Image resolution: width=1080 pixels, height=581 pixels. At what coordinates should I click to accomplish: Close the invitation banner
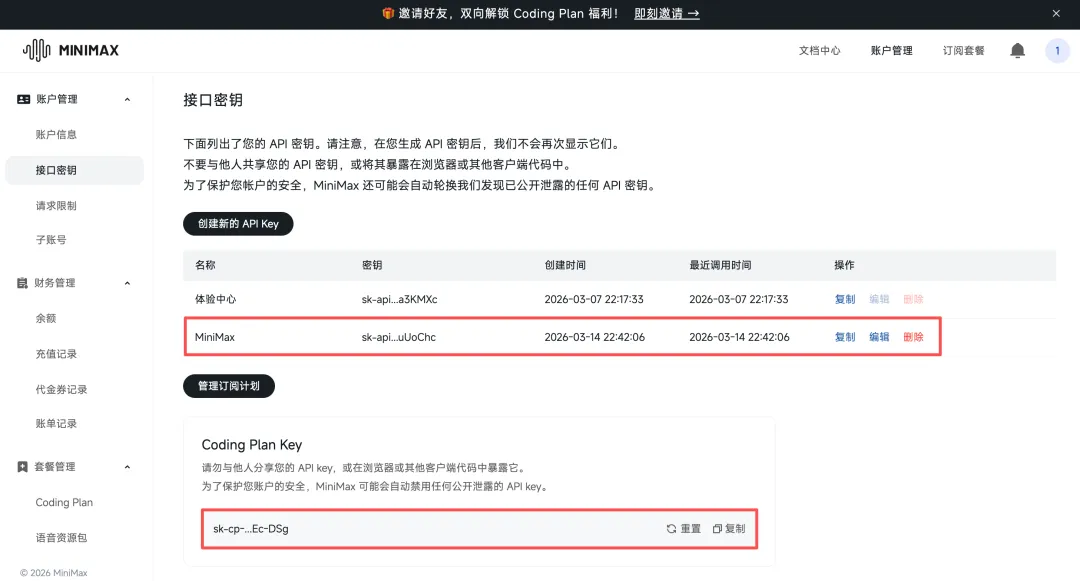coord(1056,13)
